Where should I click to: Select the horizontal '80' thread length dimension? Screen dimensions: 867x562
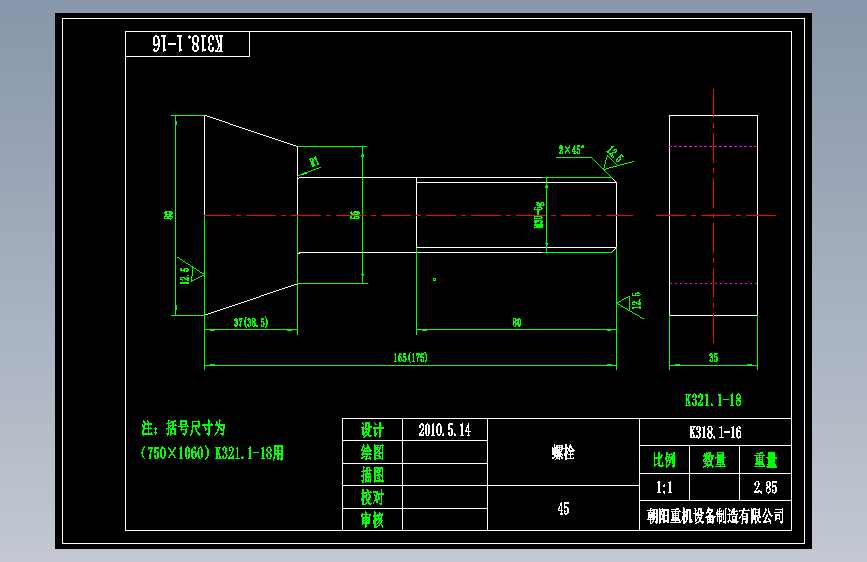click(516, 322)
